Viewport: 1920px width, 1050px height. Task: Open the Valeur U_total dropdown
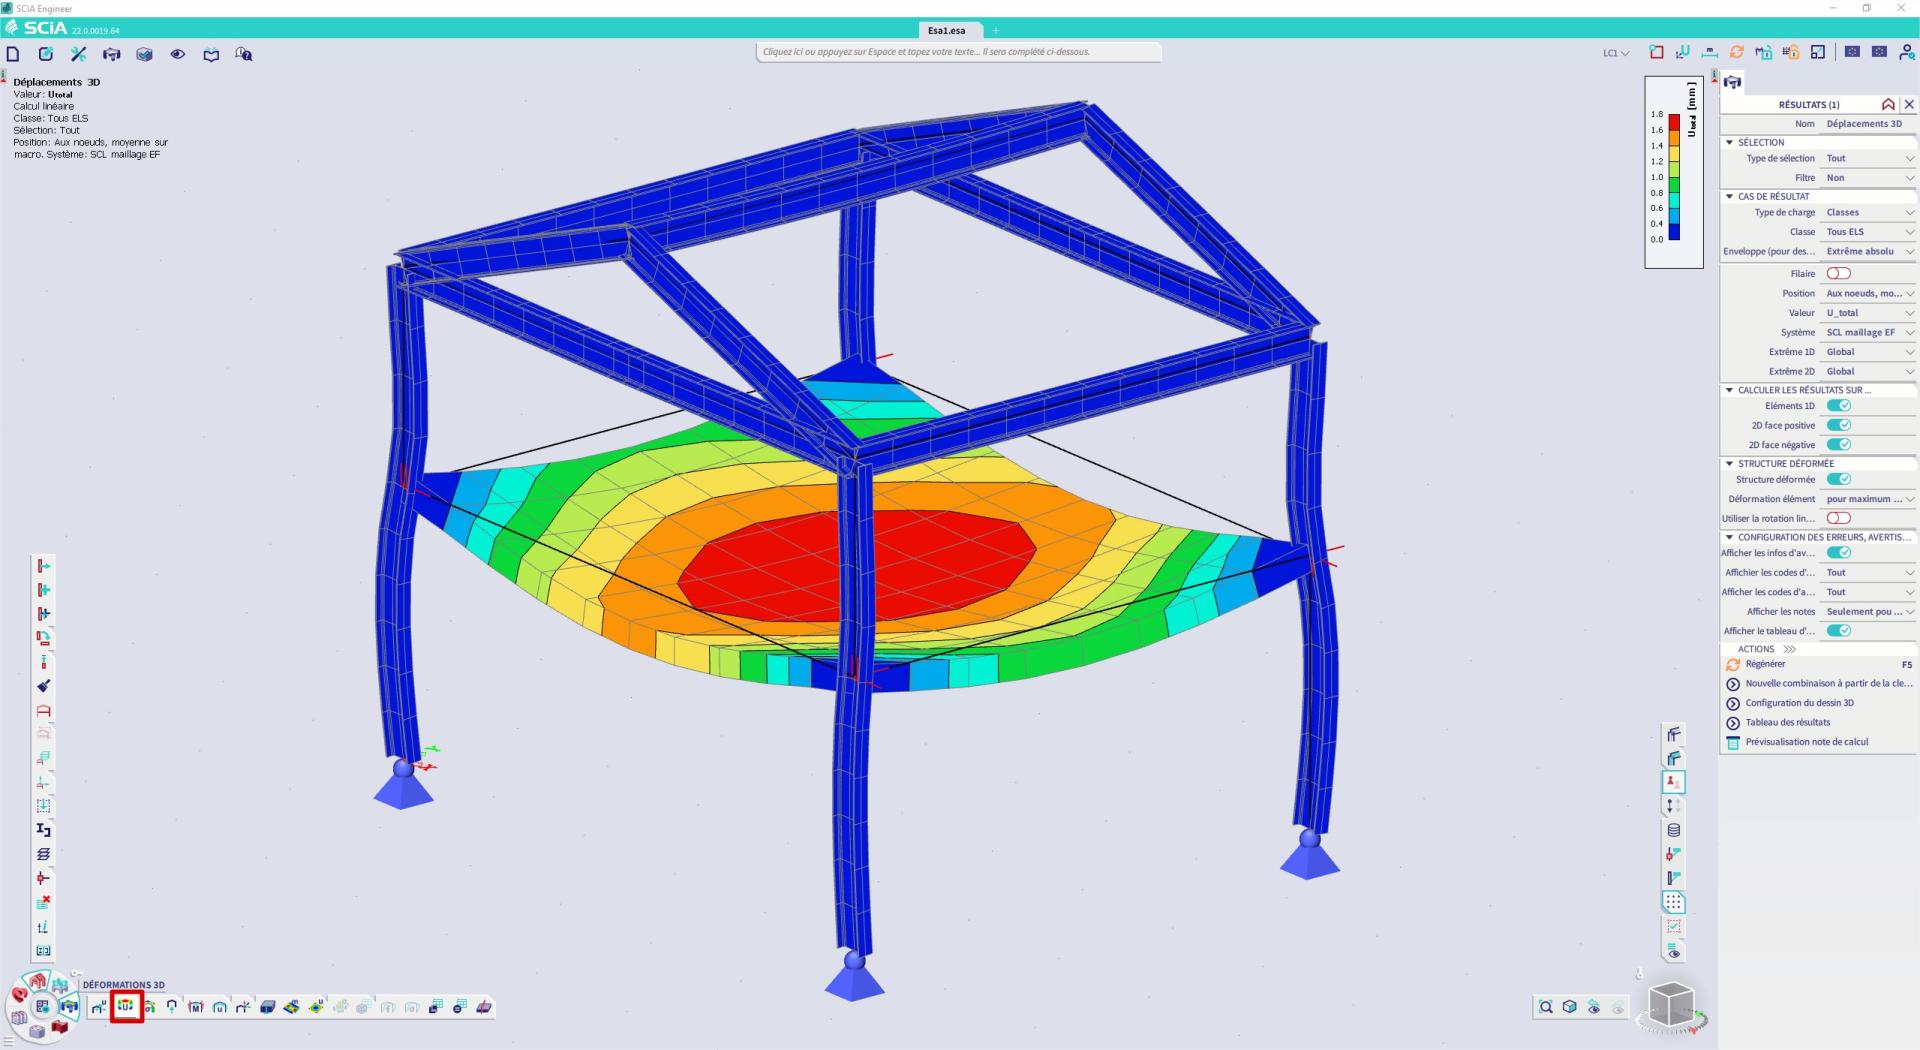coord(1868,313)
